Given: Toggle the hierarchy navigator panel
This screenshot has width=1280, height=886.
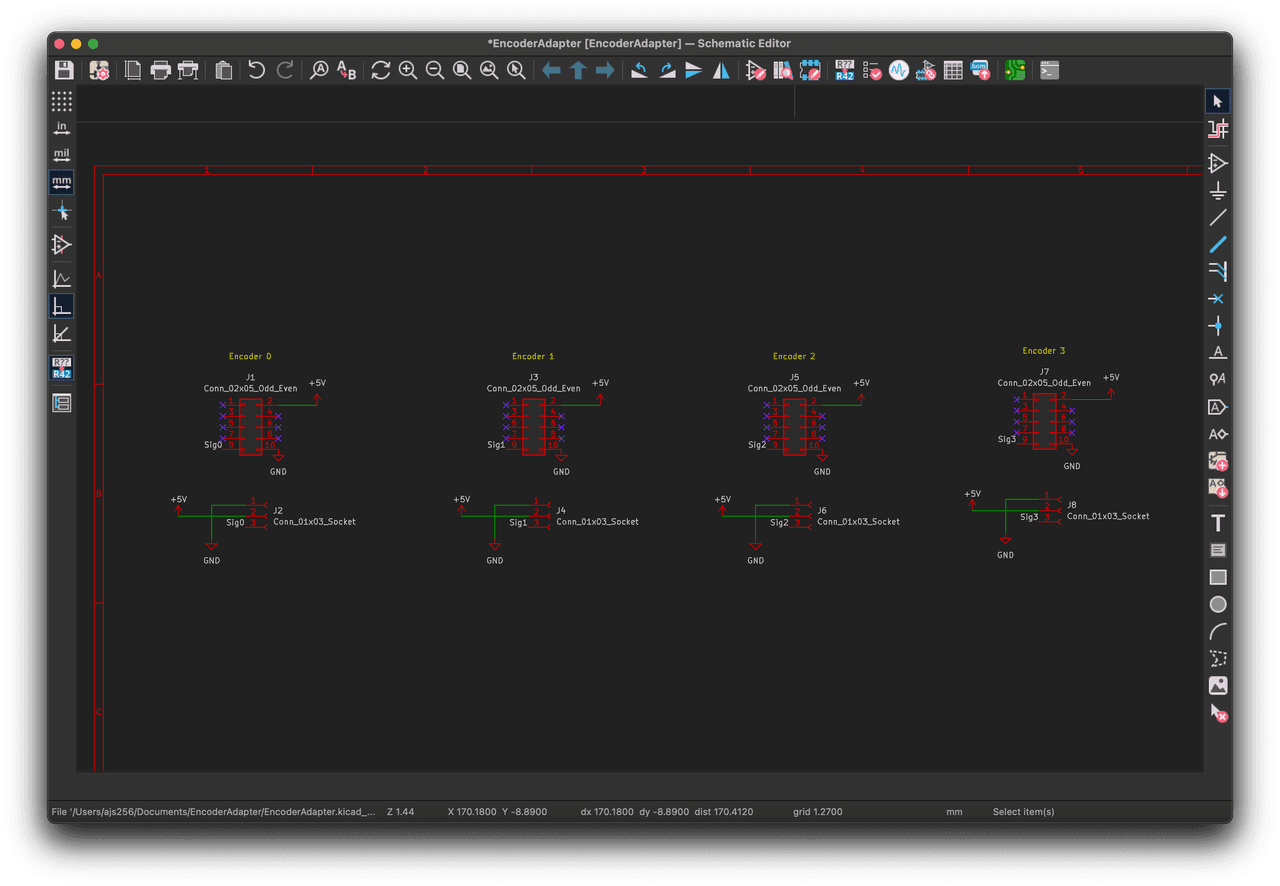Looking at the screenshot, I should [x=62, y=403].
